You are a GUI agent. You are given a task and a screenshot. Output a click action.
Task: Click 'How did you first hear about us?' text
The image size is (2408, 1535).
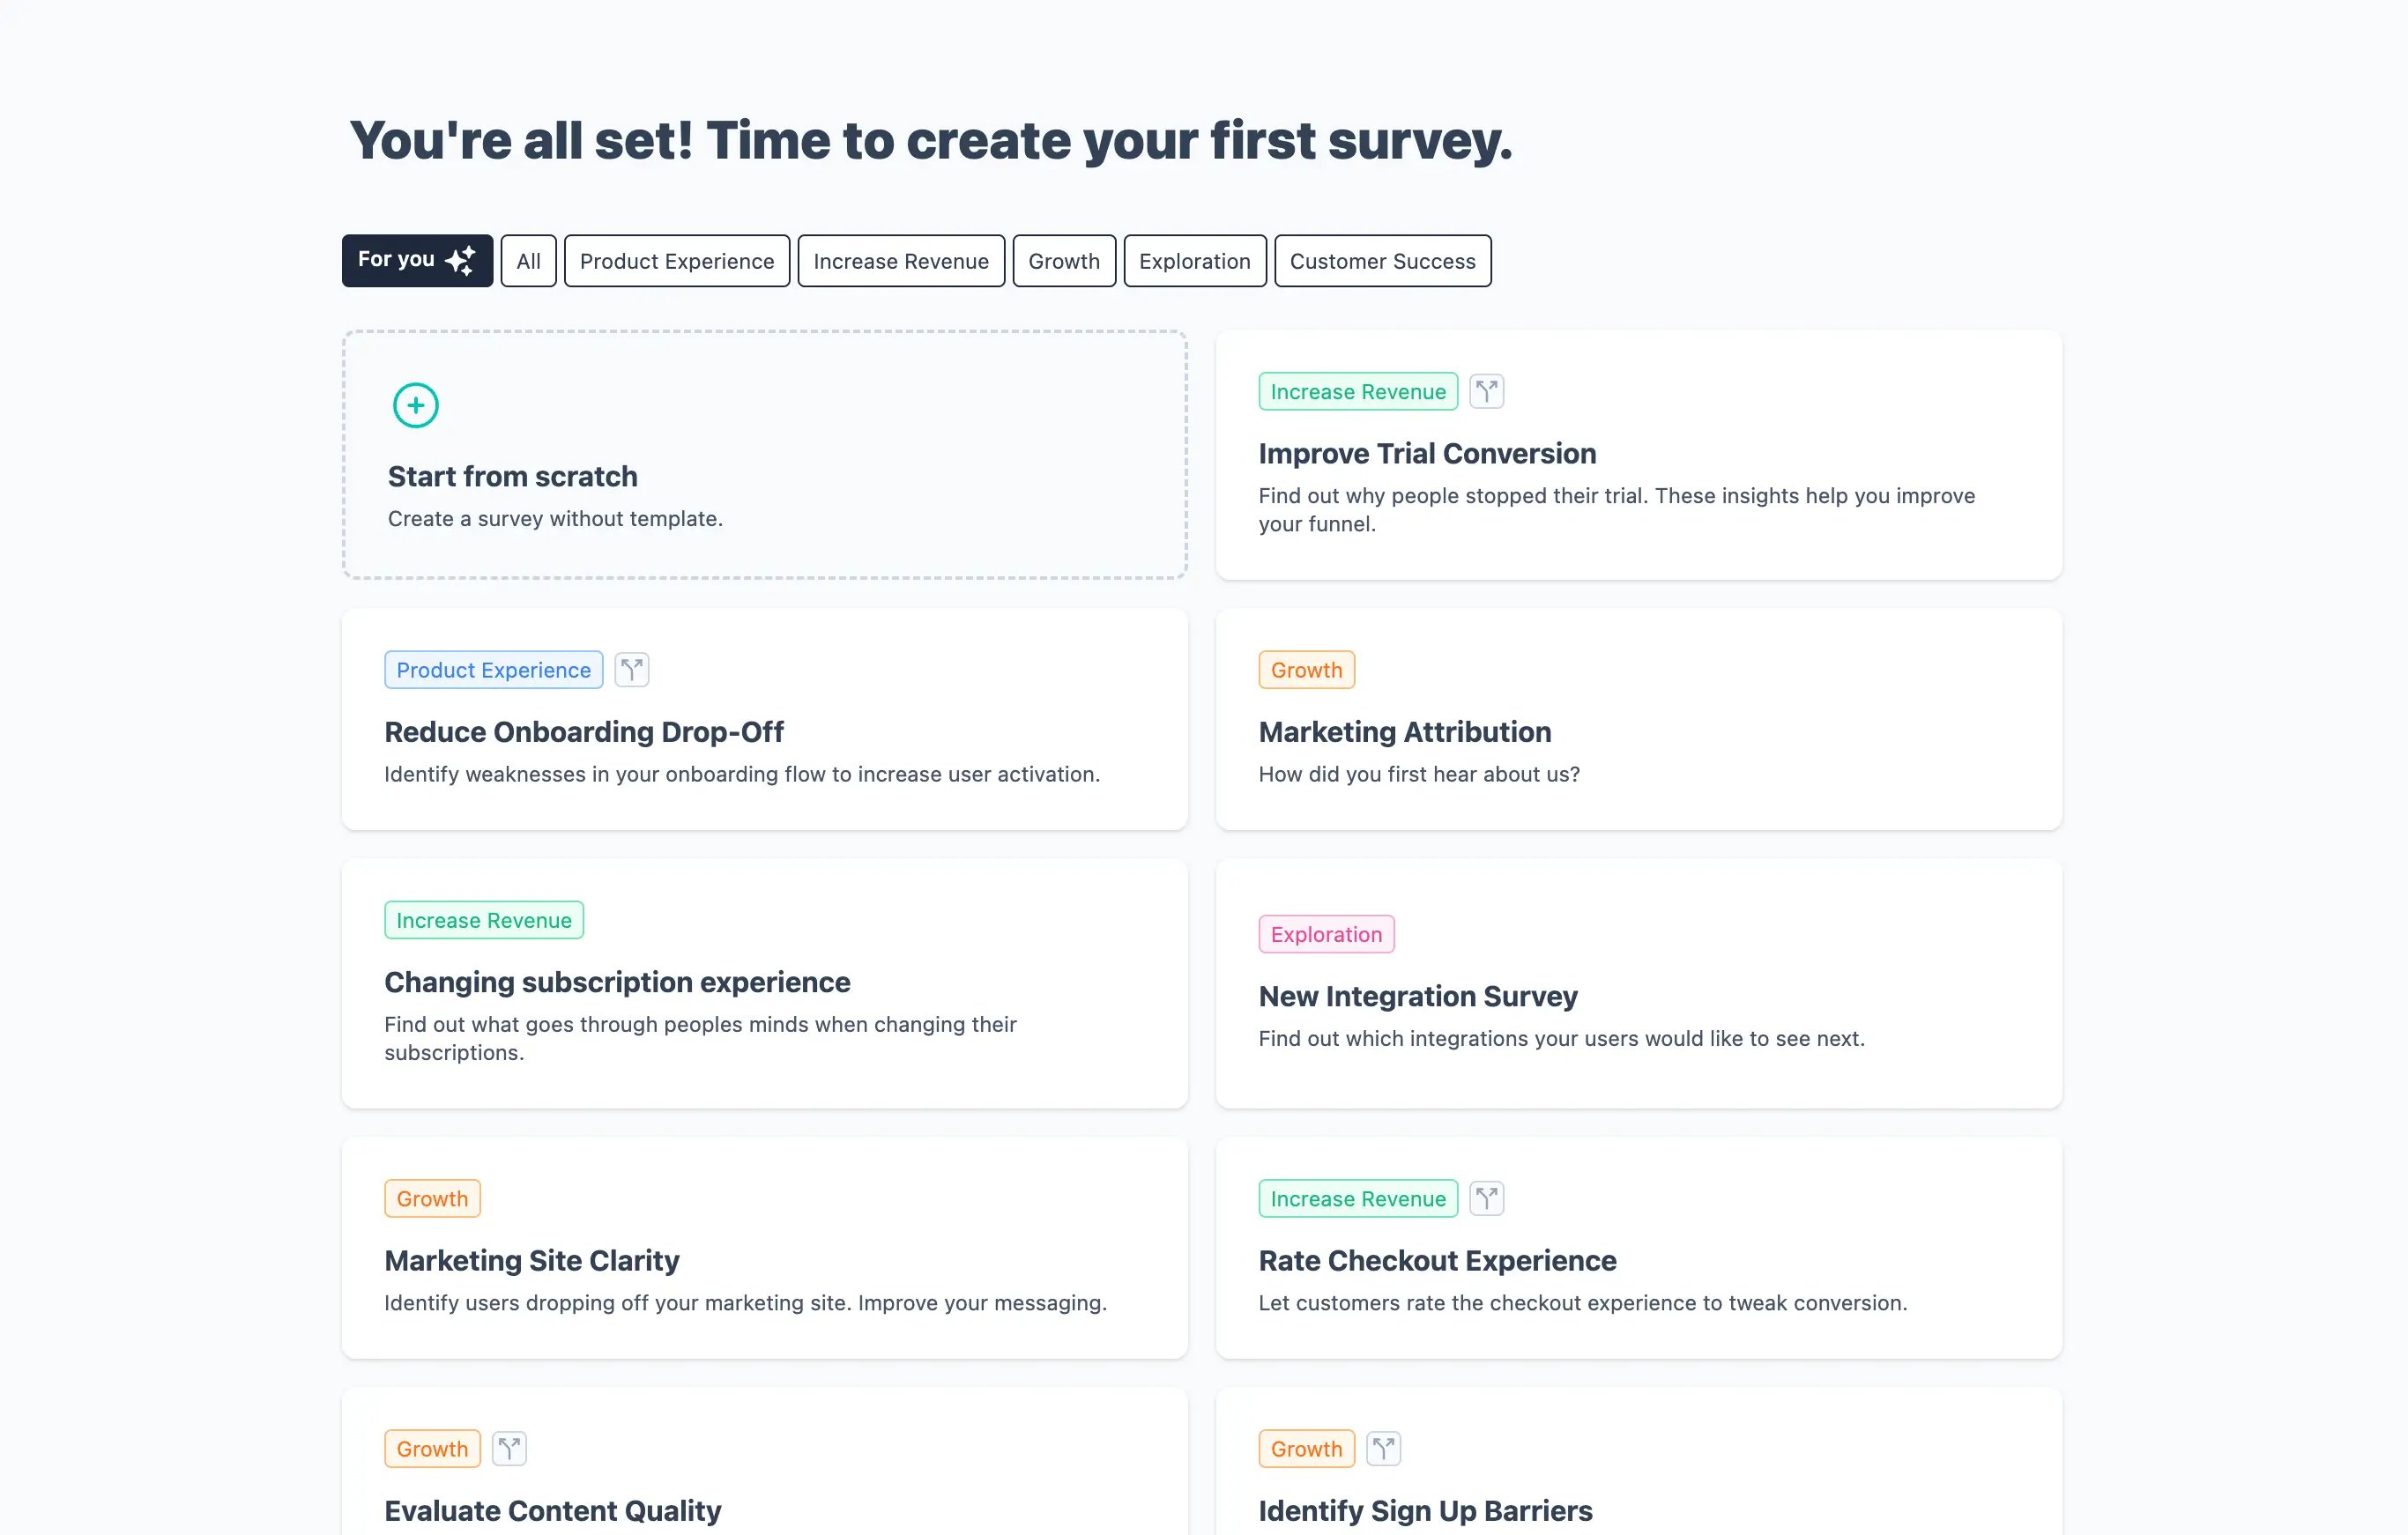[x=1419, y=774]
